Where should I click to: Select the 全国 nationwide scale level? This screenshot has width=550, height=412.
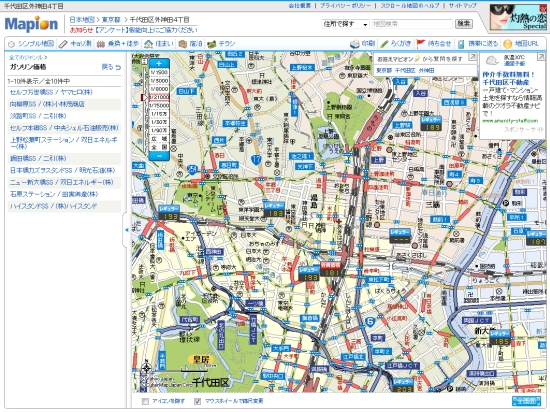point(159,147)
